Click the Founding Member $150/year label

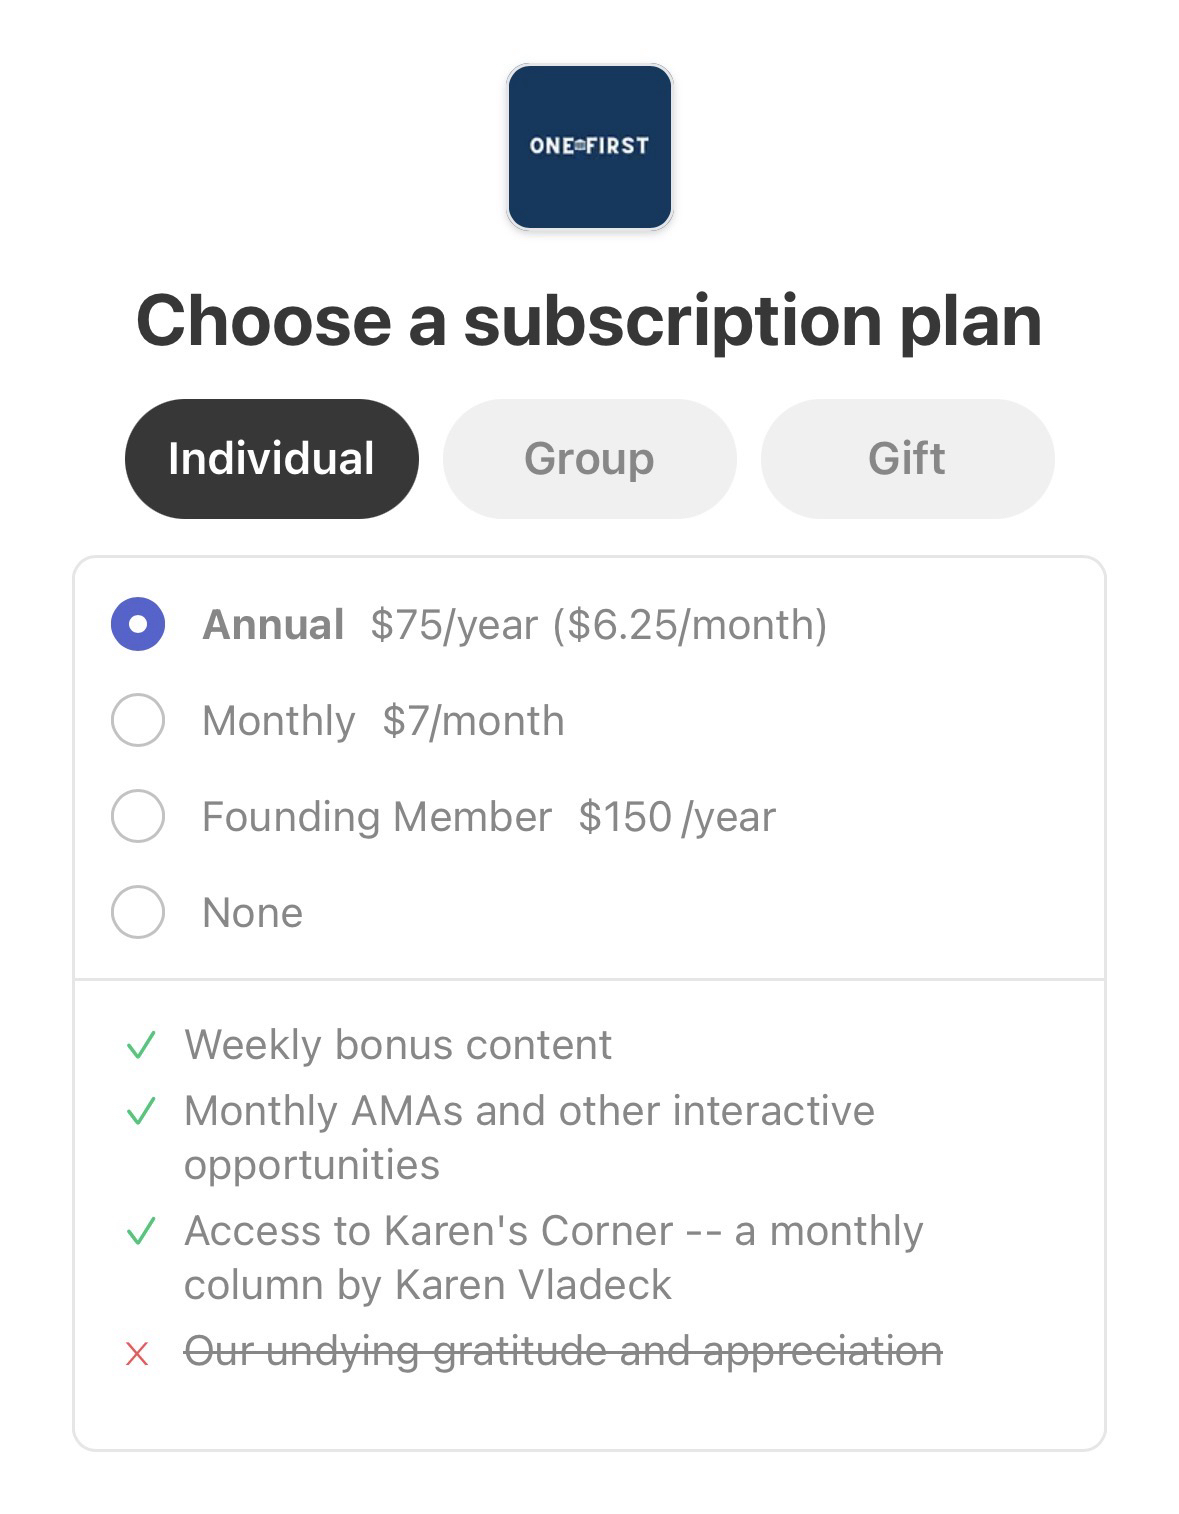click(488, 817)
